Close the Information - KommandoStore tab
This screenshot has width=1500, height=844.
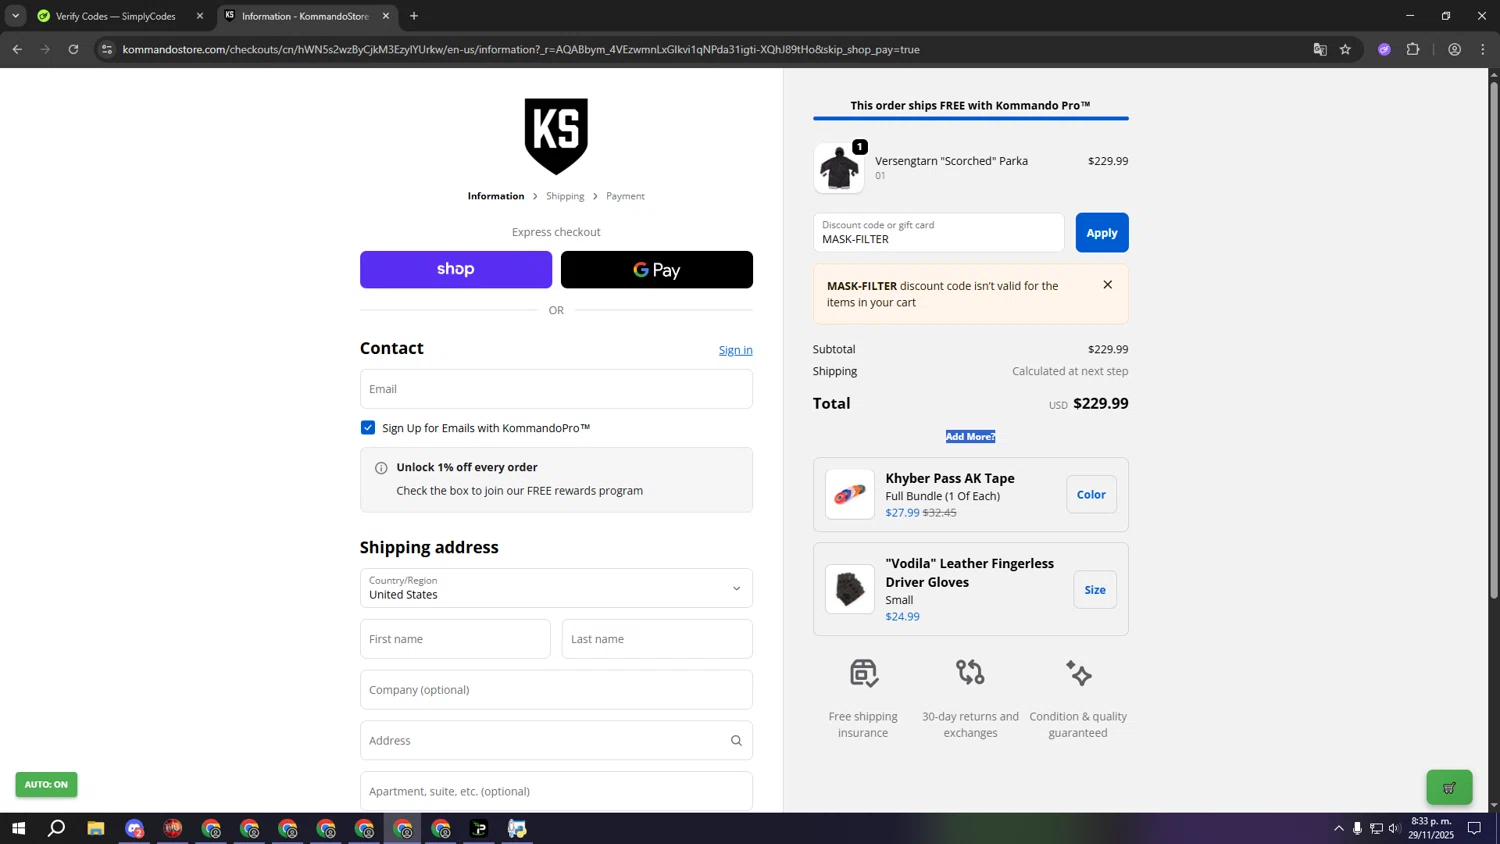(386, 16)
